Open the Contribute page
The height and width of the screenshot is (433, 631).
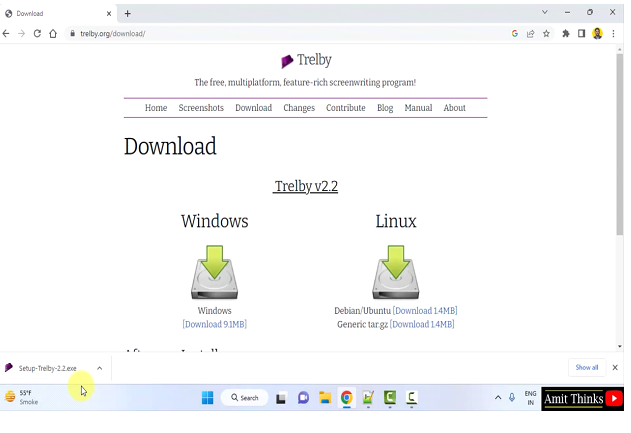[x=346, y=108]
